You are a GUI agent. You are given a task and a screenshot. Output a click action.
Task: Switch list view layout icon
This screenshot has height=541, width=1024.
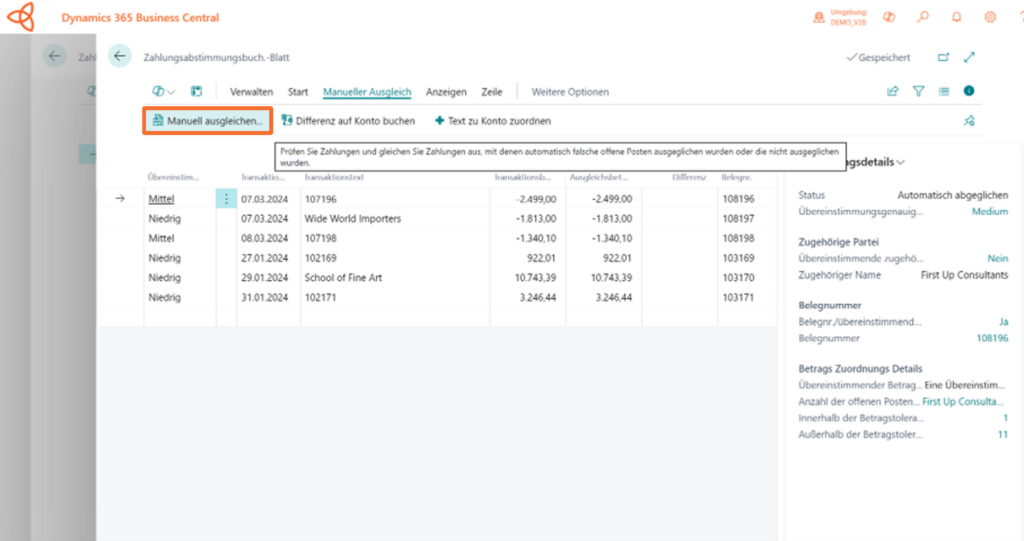coord(944,91)
